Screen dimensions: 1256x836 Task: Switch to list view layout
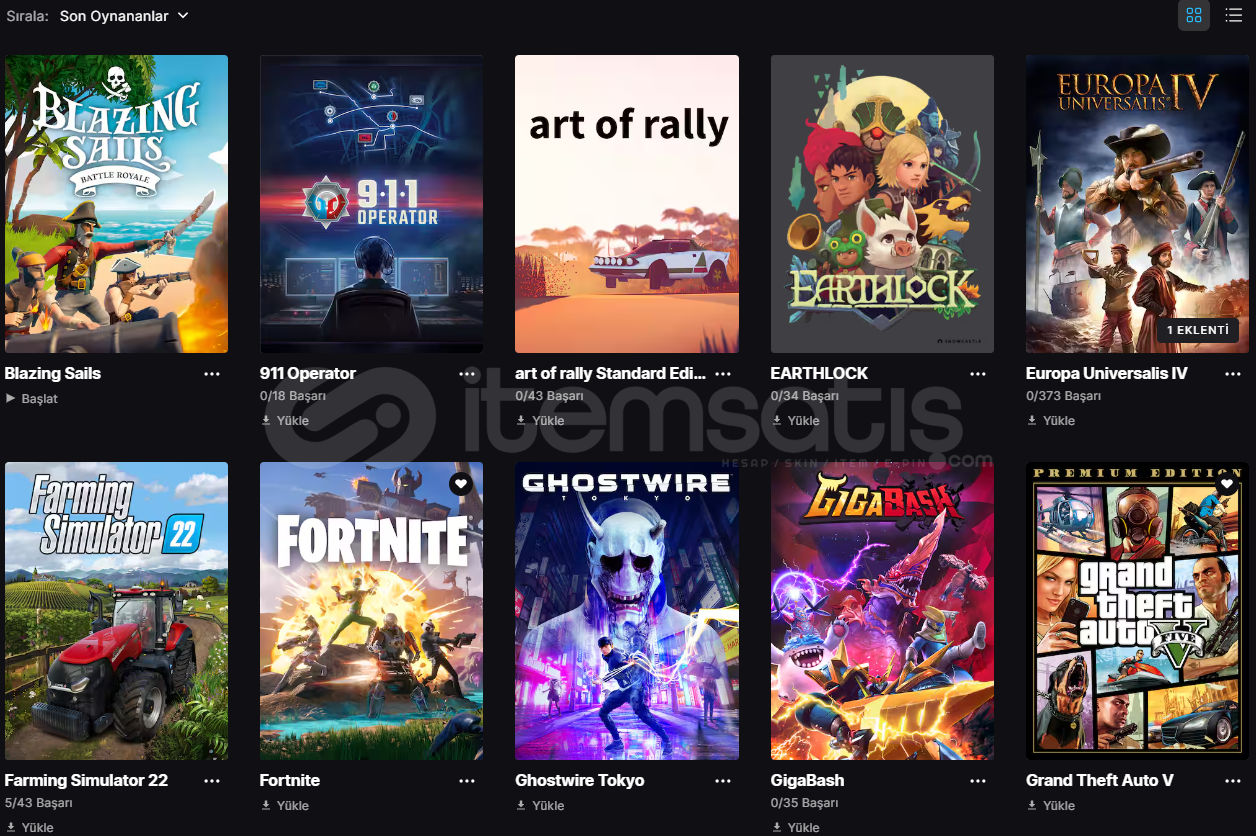pyautogui.click(x=1233, y=15)
